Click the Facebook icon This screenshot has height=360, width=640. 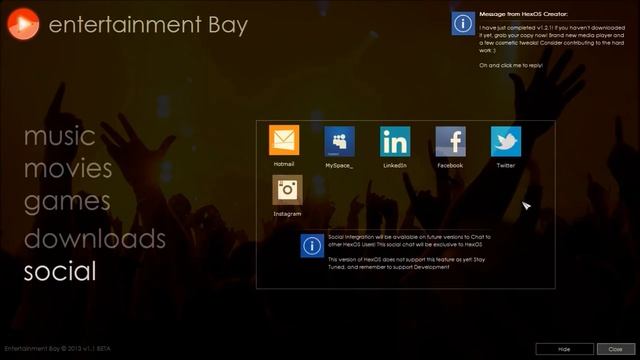[450, 141]
